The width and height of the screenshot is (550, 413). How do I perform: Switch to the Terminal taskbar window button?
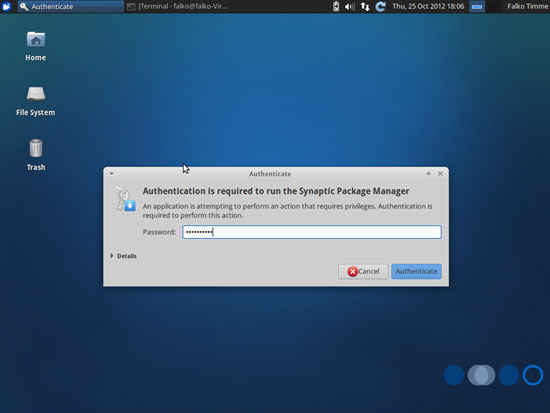(x=177, y=6)
